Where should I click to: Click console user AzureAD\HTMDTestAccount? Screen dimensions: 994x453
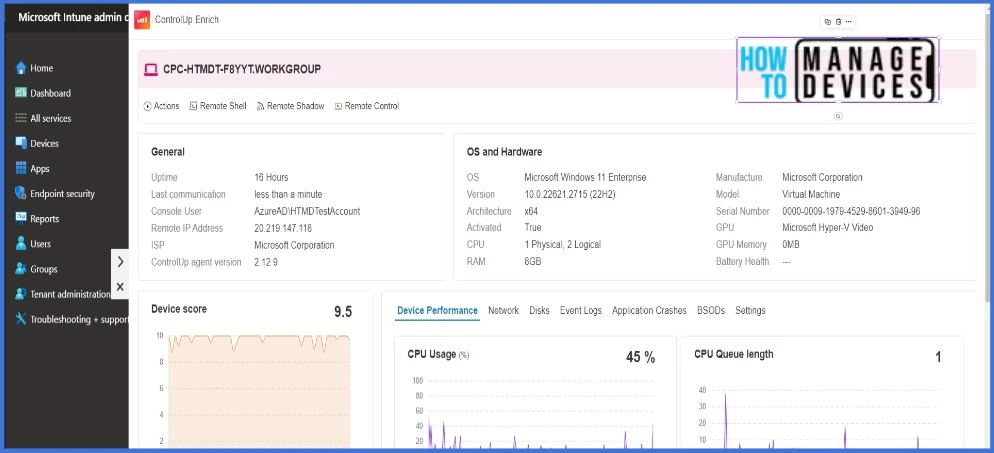click(x=307, y=211)
